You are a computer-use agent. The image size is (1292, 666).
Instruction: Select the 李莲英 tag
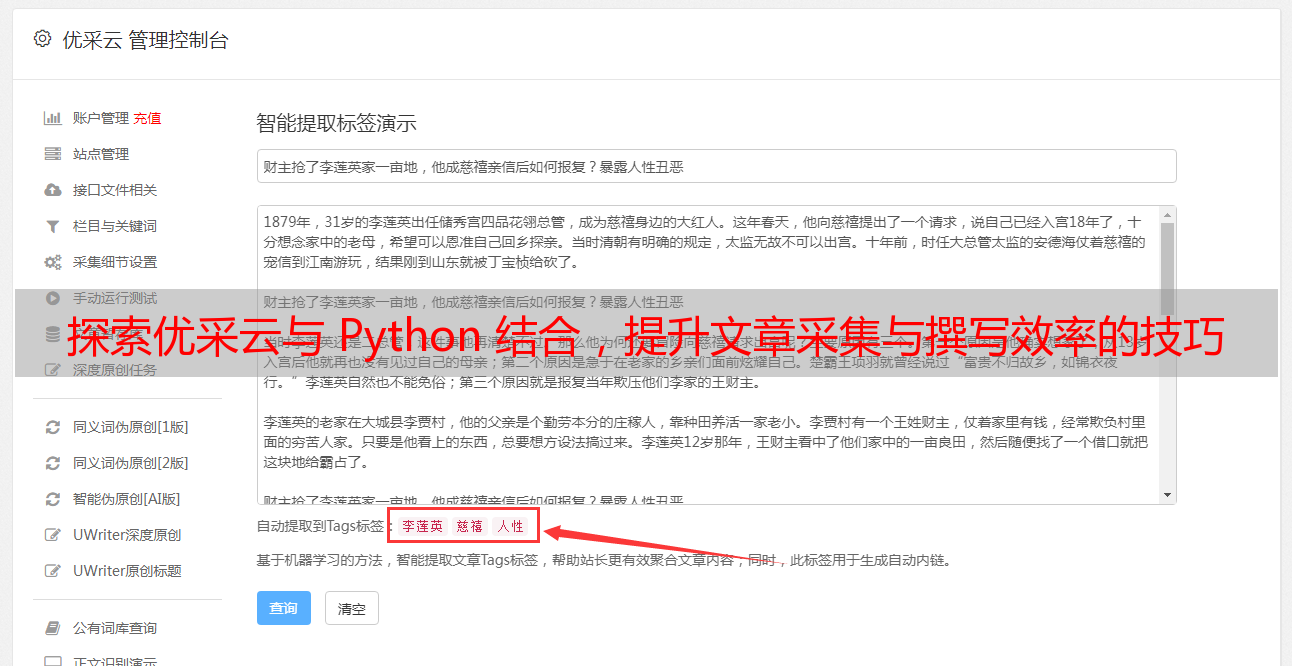point(422,526)
